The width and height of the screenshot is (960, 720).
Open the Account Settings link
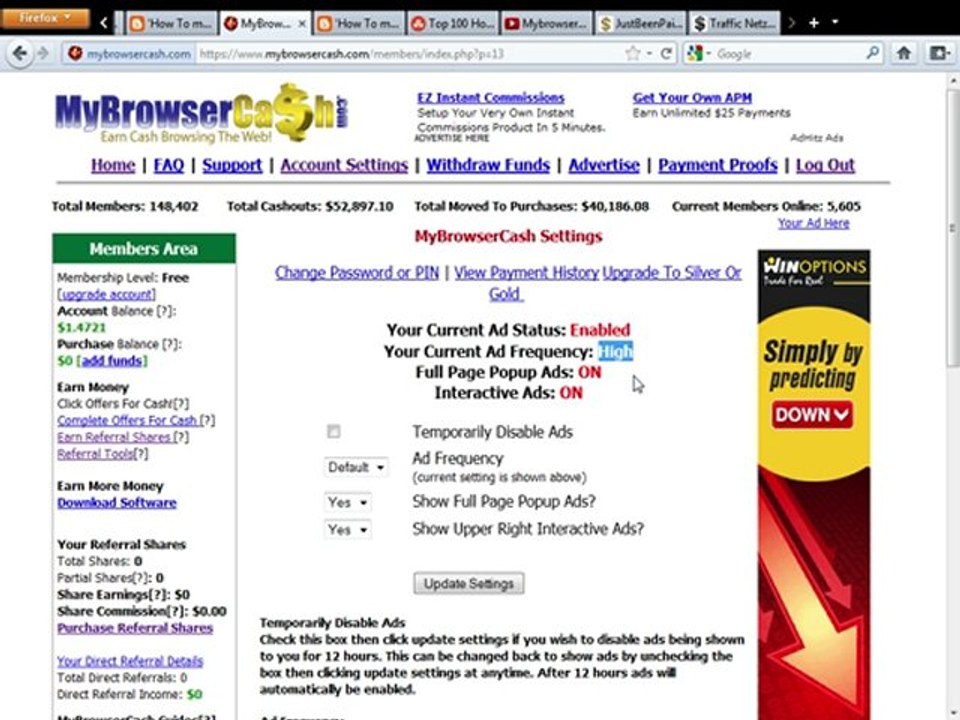click(344, 165)
